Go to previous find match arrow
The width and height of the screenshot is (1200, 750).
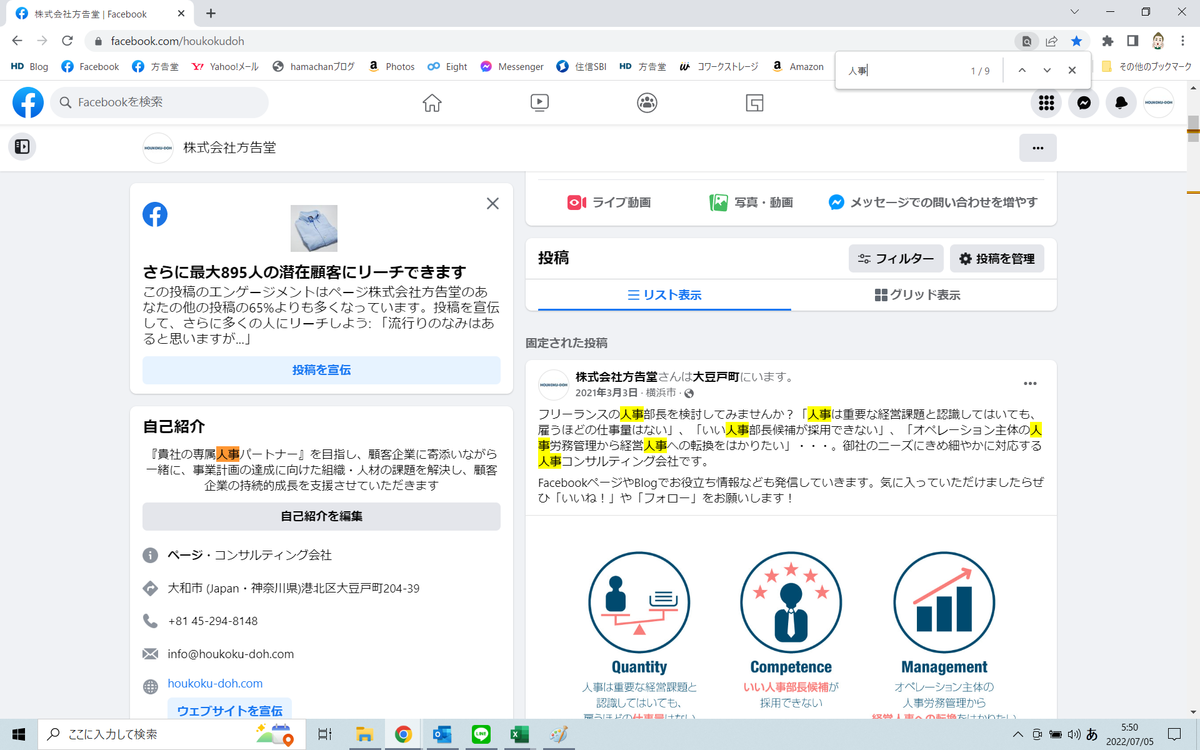[1021, 71]
